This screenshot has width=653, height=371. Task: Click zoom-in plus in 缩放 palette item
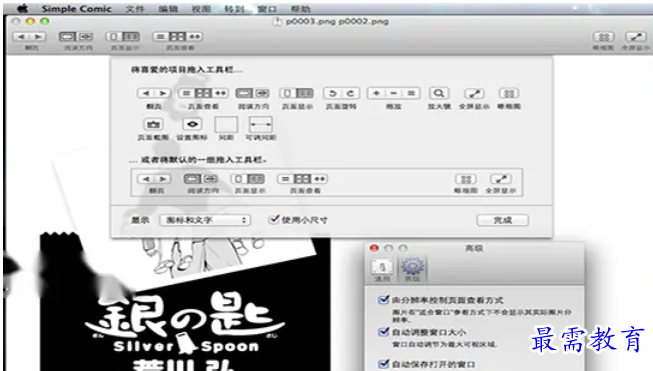[376, 93]
